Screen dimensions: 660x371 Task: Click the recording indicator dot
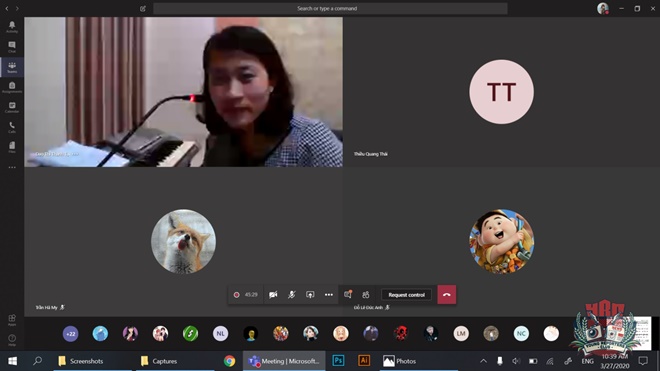(237, 295)
